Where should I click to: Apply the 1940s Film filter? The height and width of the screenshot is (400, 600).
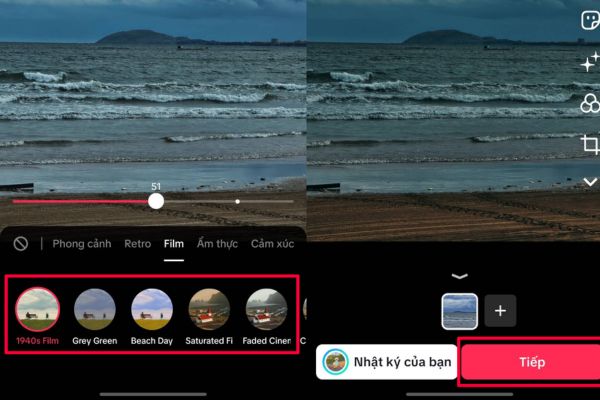pyautogui.click(x=39, y=311)
